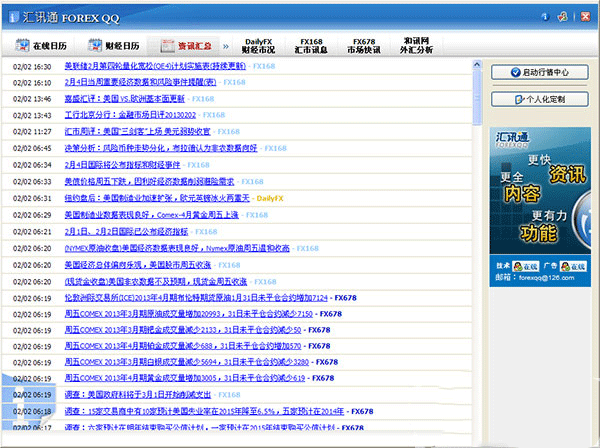Viewport: 600px width, 448px height.
Task: Open the 伦敦洲际交易所(ICE) 布伦特原油 headline
Action: coord(196,298)
